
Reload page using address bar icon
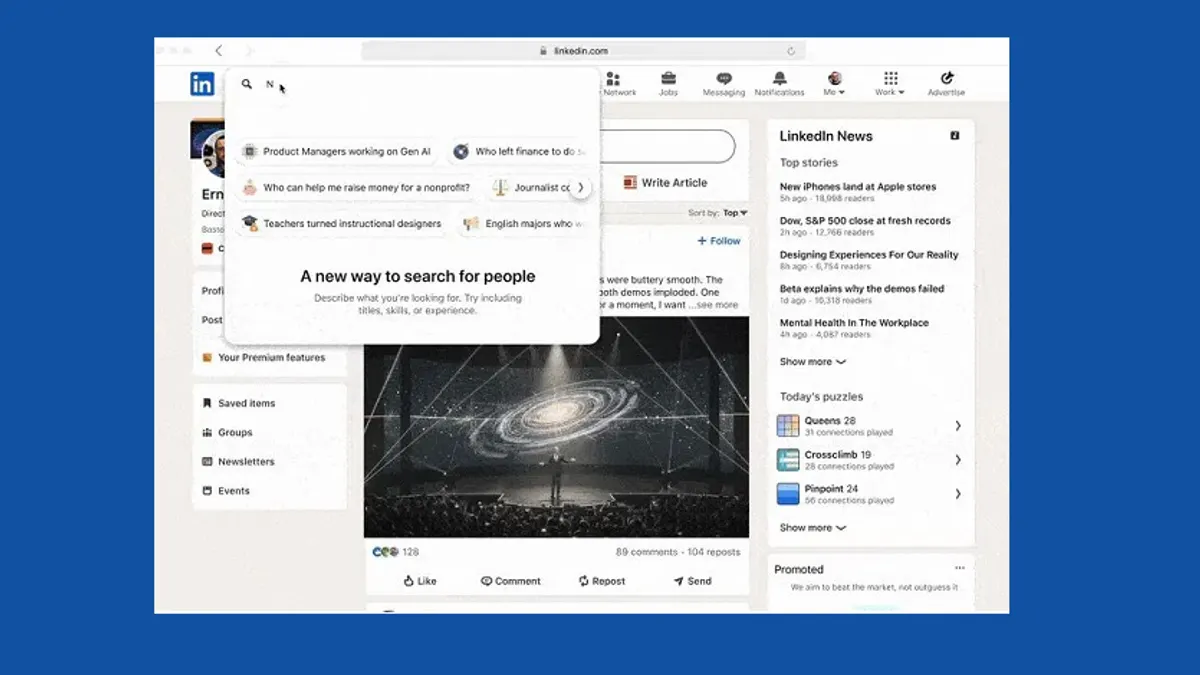(x=791, y=51)
